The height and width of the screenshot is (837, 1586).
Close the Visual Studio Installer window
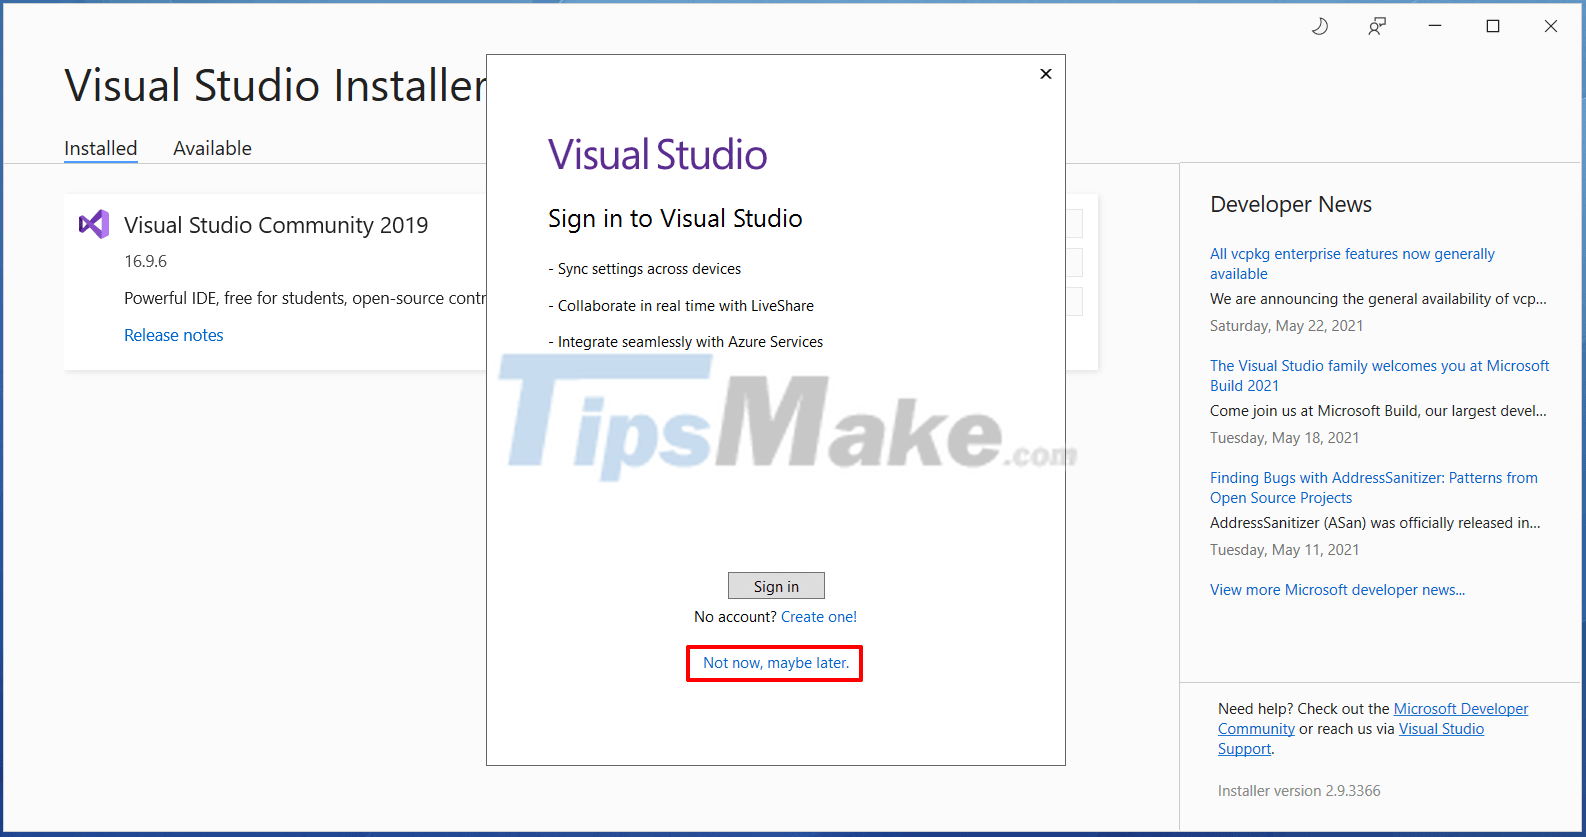click(x=1551, y=27)
